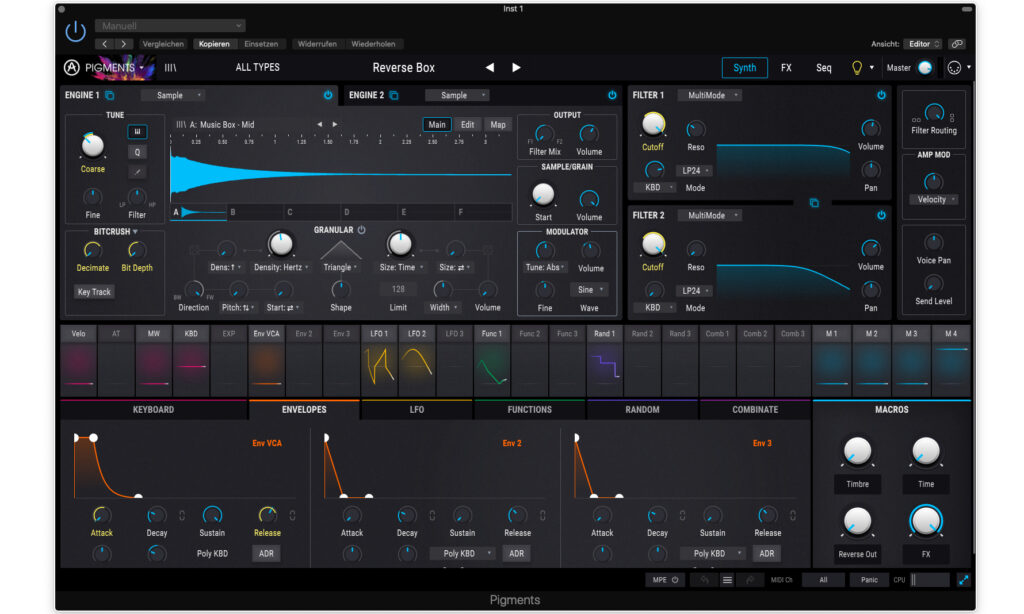The image size is (1024, 614).
Task: Toggle MPE mode on
Action: pyautogui.click(x=665, y=579)
